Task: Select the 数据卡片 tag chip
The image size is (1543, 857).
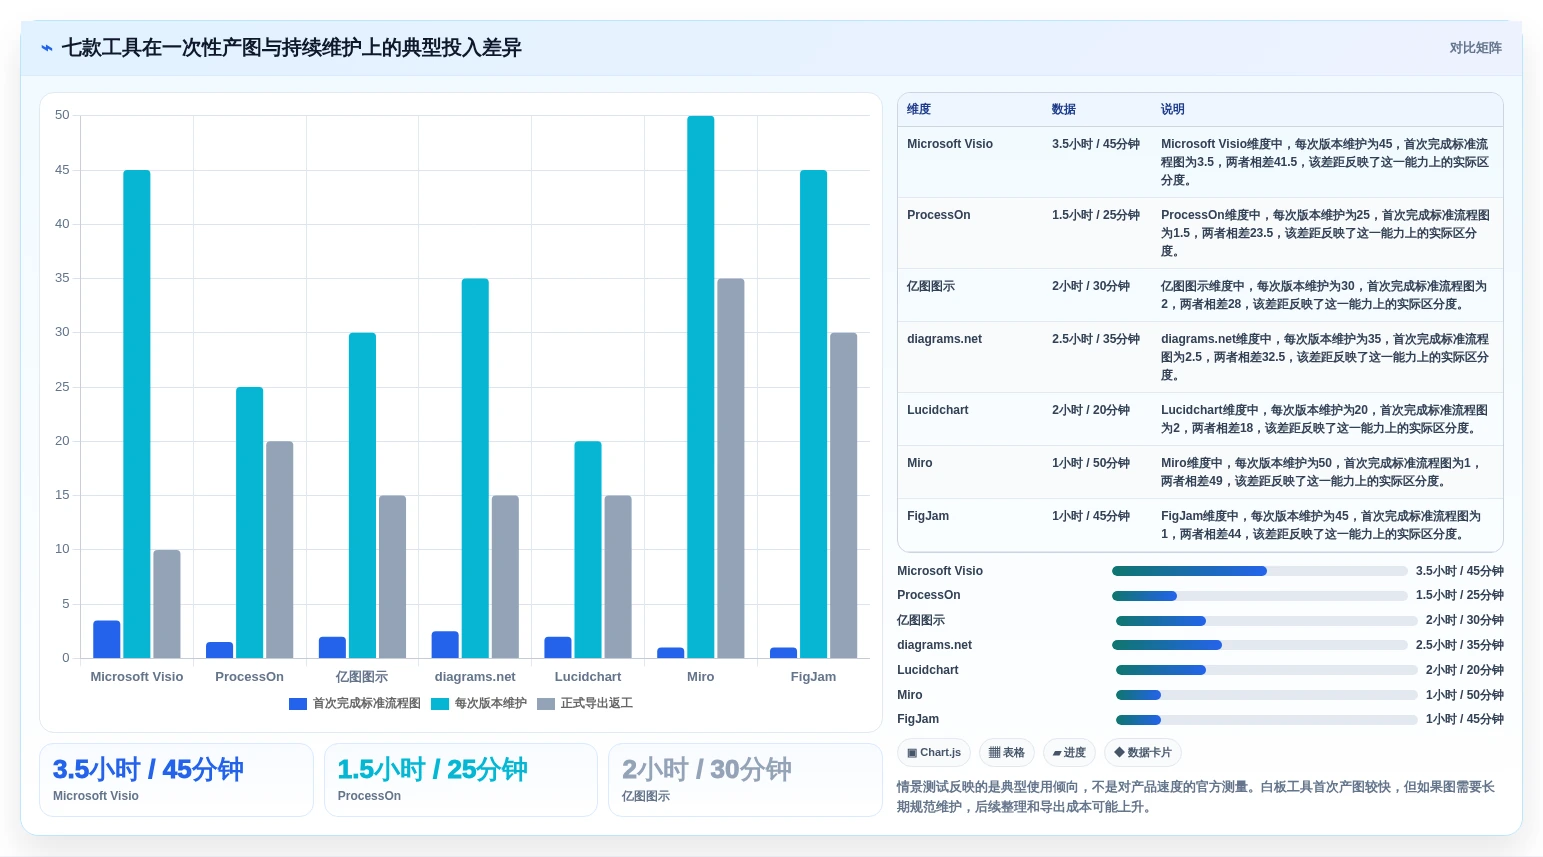Action: click(x=1143, y=753)
